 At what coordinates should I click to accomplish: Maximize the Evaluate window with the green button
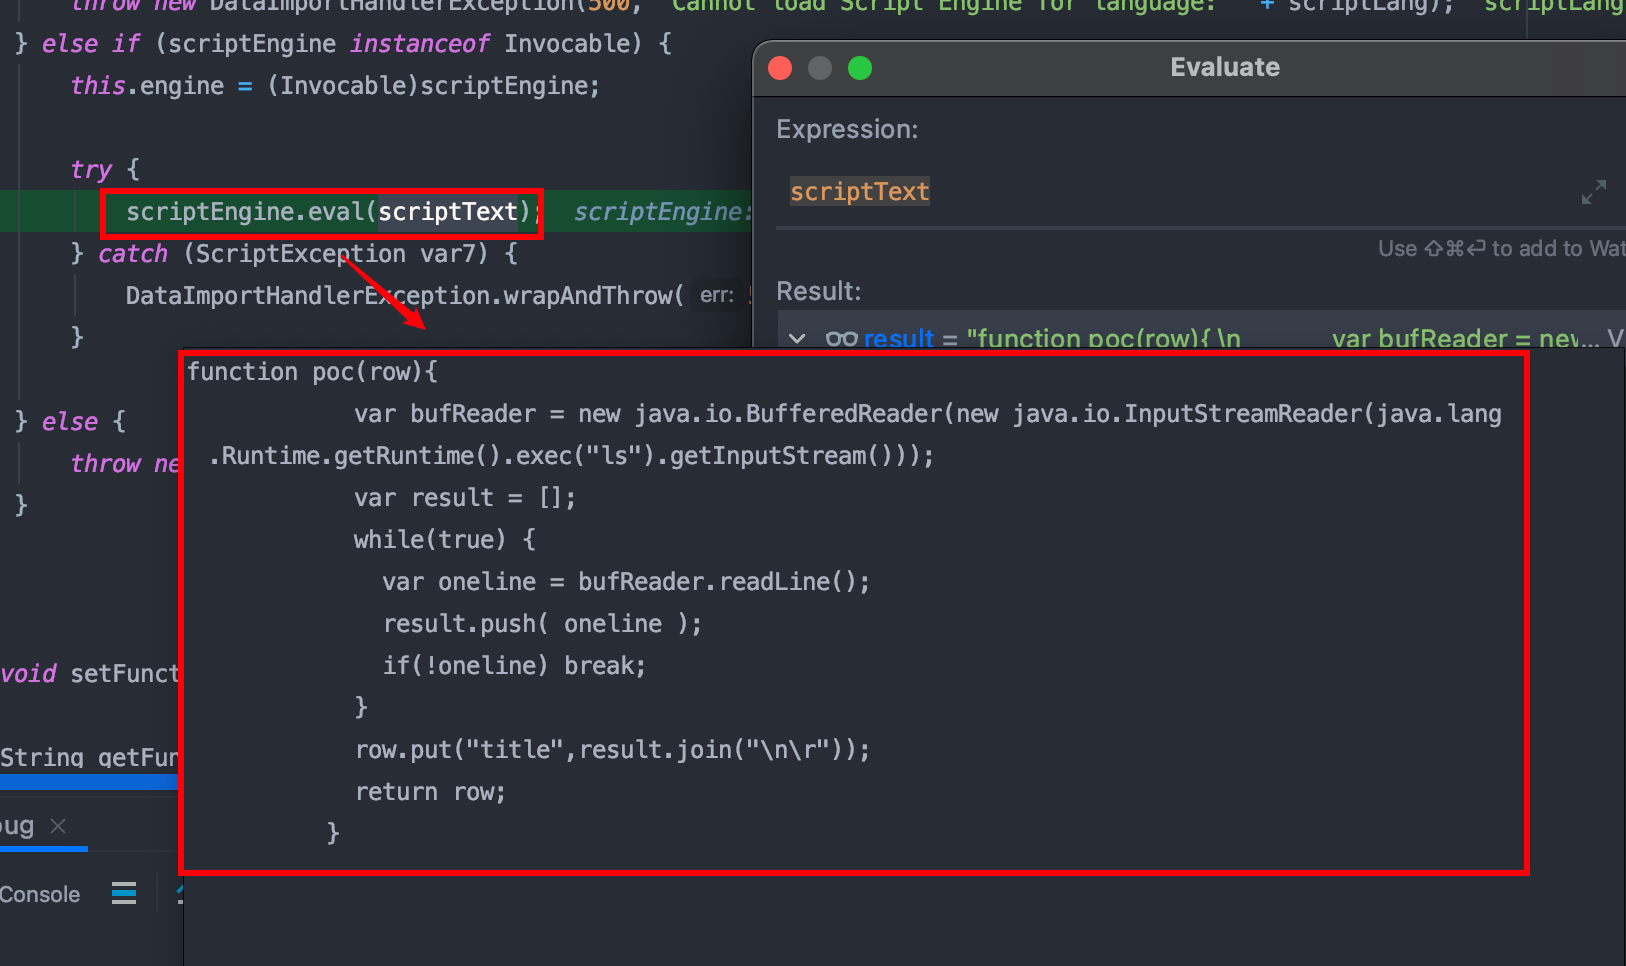click(x=860, y=68)
